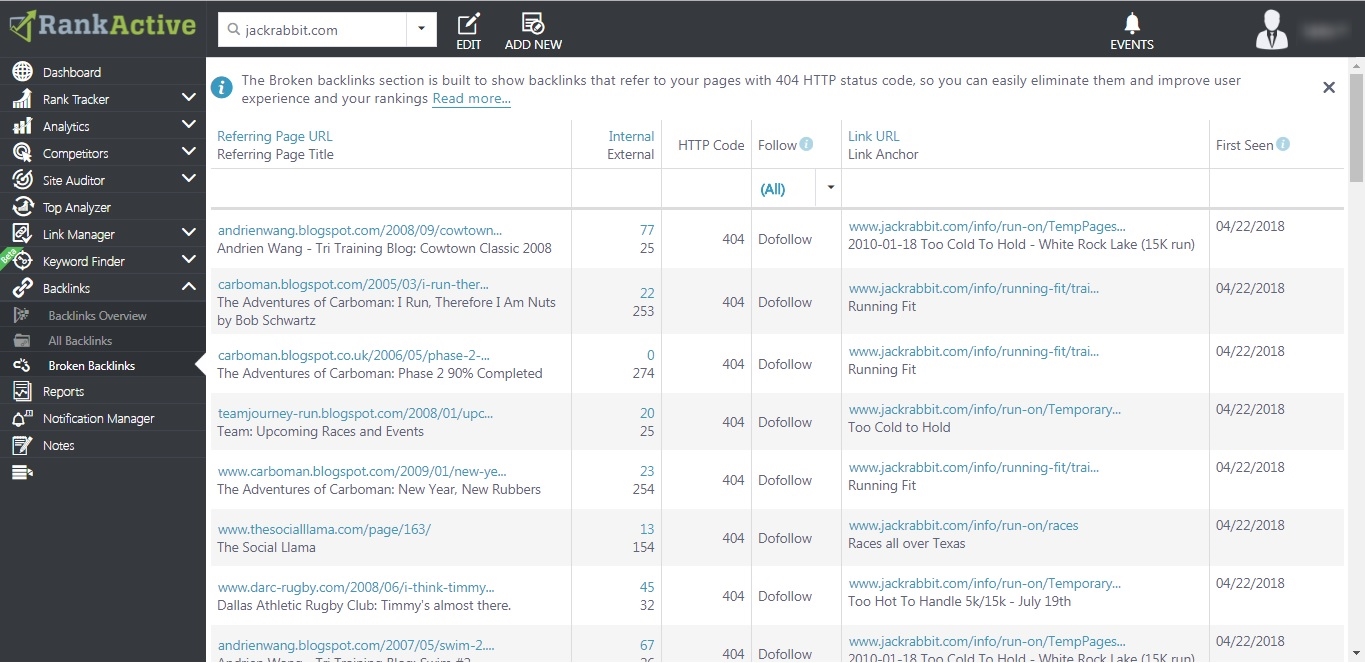Click the Follow column info icon
The image size is (1365, 663).
[x=806, y=144]
